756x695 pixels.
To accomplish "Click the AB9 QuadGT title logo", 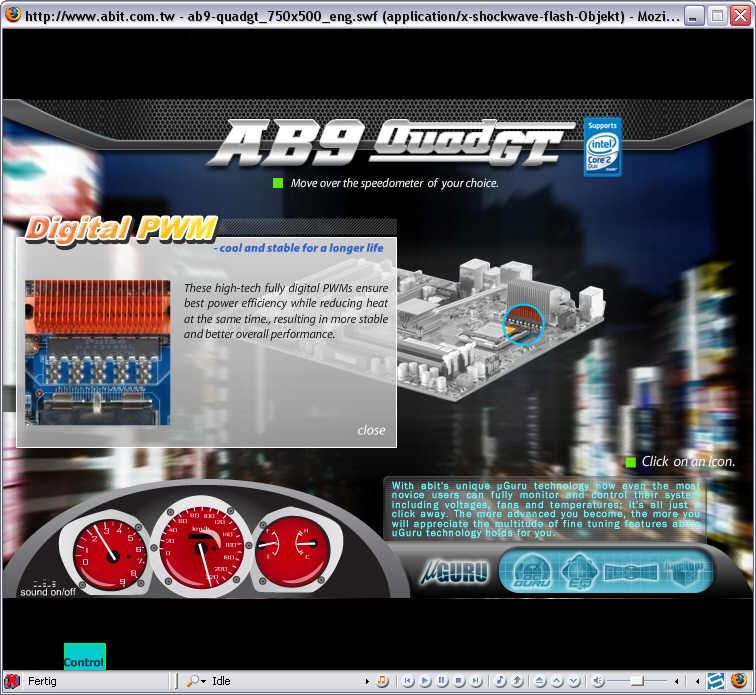I will click(x=392, y=142).
